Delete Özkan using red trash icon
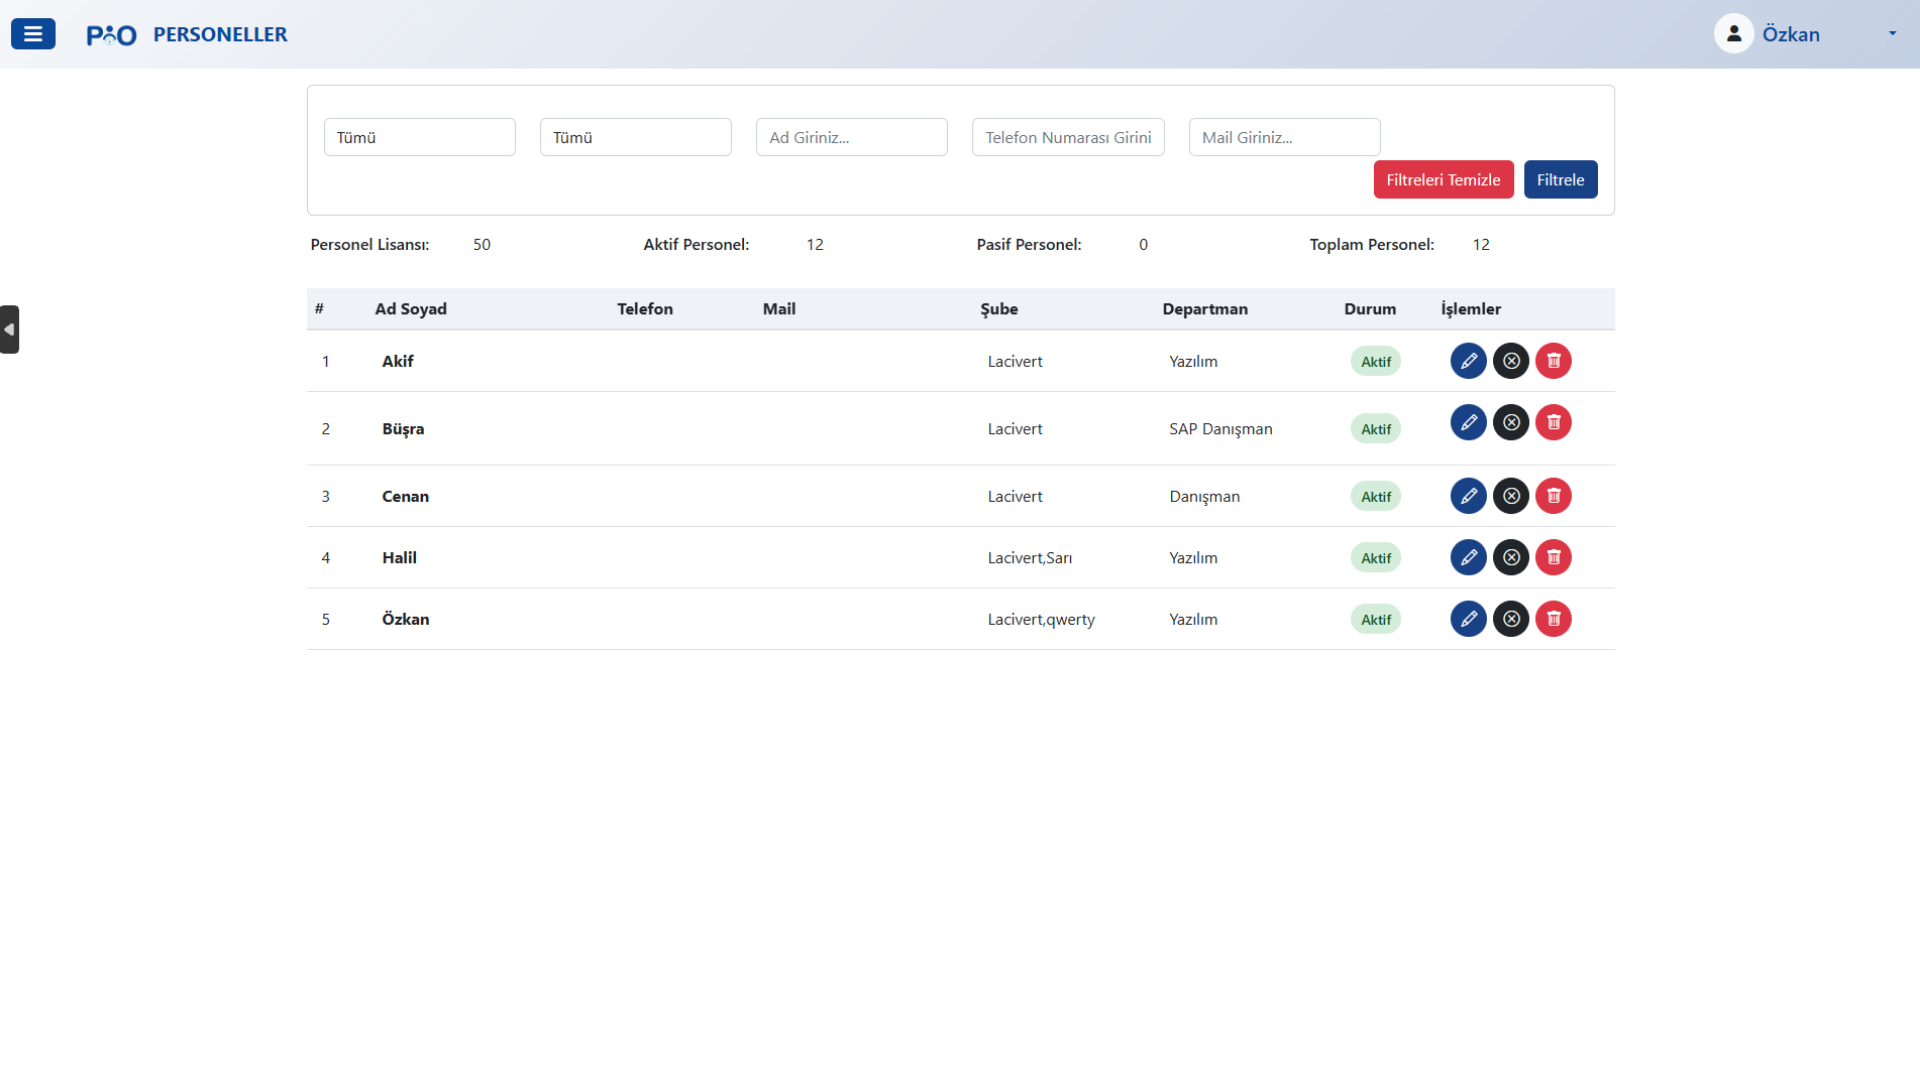Viewport: 1920px width, 1080px height. (x=1554, y=619)
